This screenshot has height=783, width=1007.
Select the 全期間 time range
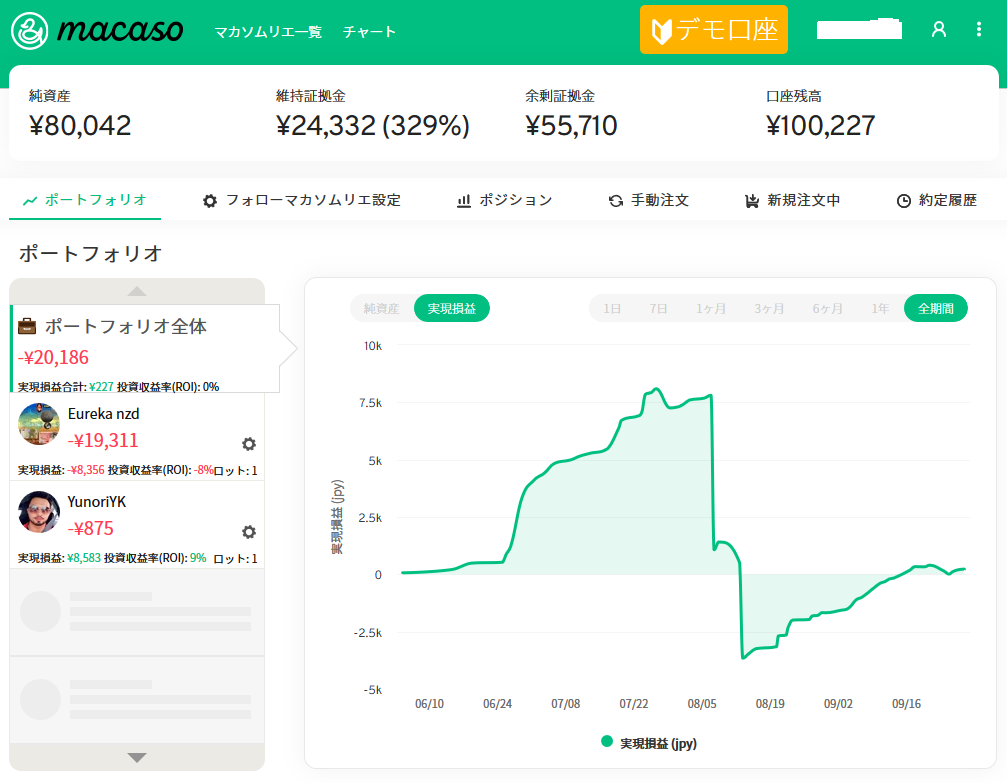tap(935, 309)
